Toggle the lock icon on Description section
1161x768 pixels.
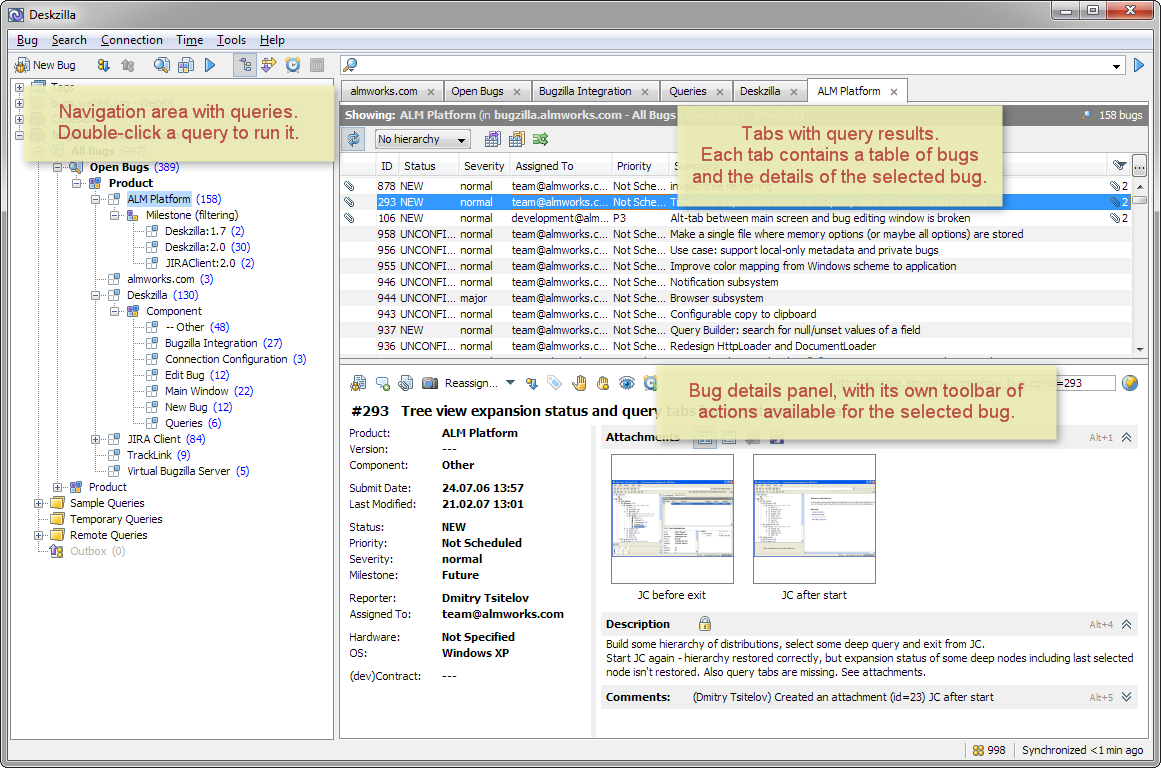pos(705,623)
